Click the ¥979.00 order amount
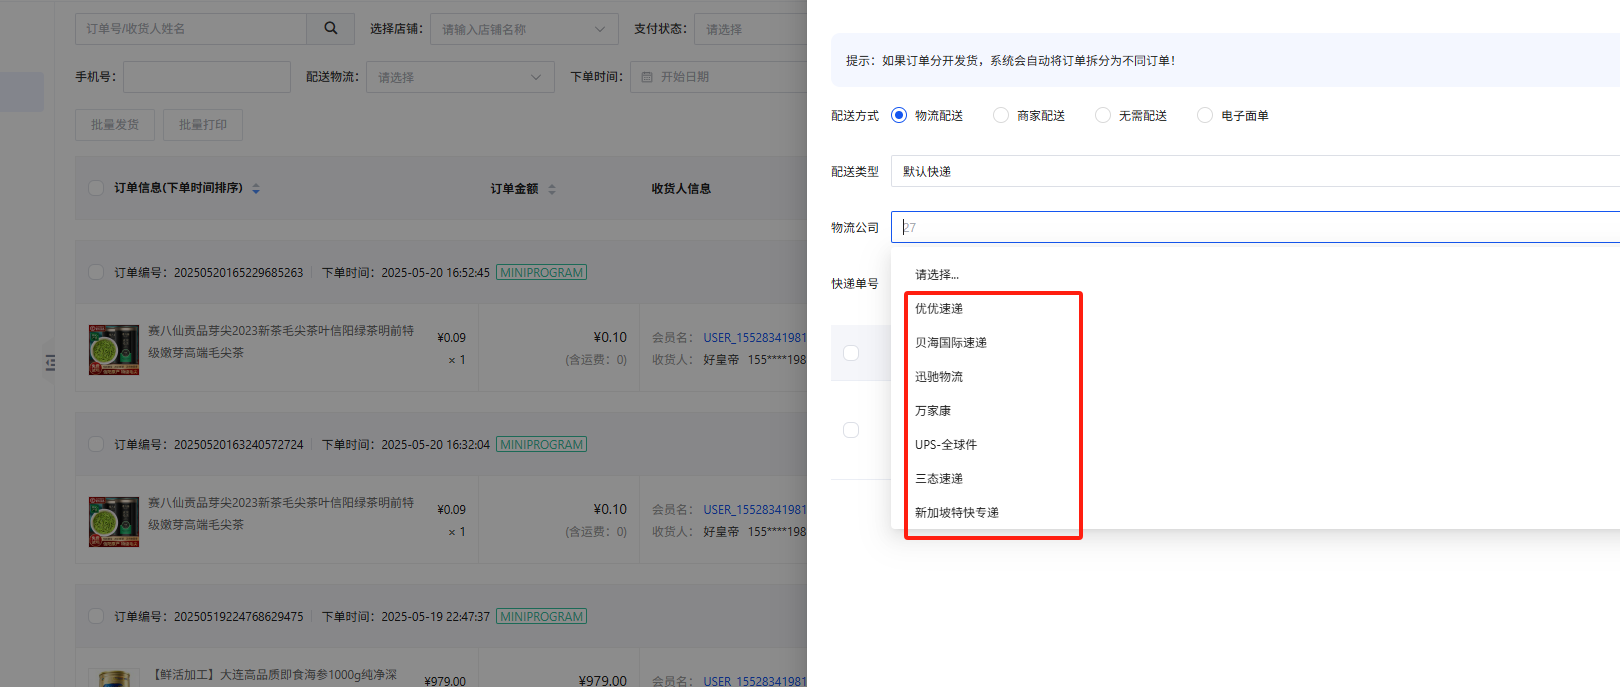The height and width of the screenshot is (687, 1620). [602, 681]
